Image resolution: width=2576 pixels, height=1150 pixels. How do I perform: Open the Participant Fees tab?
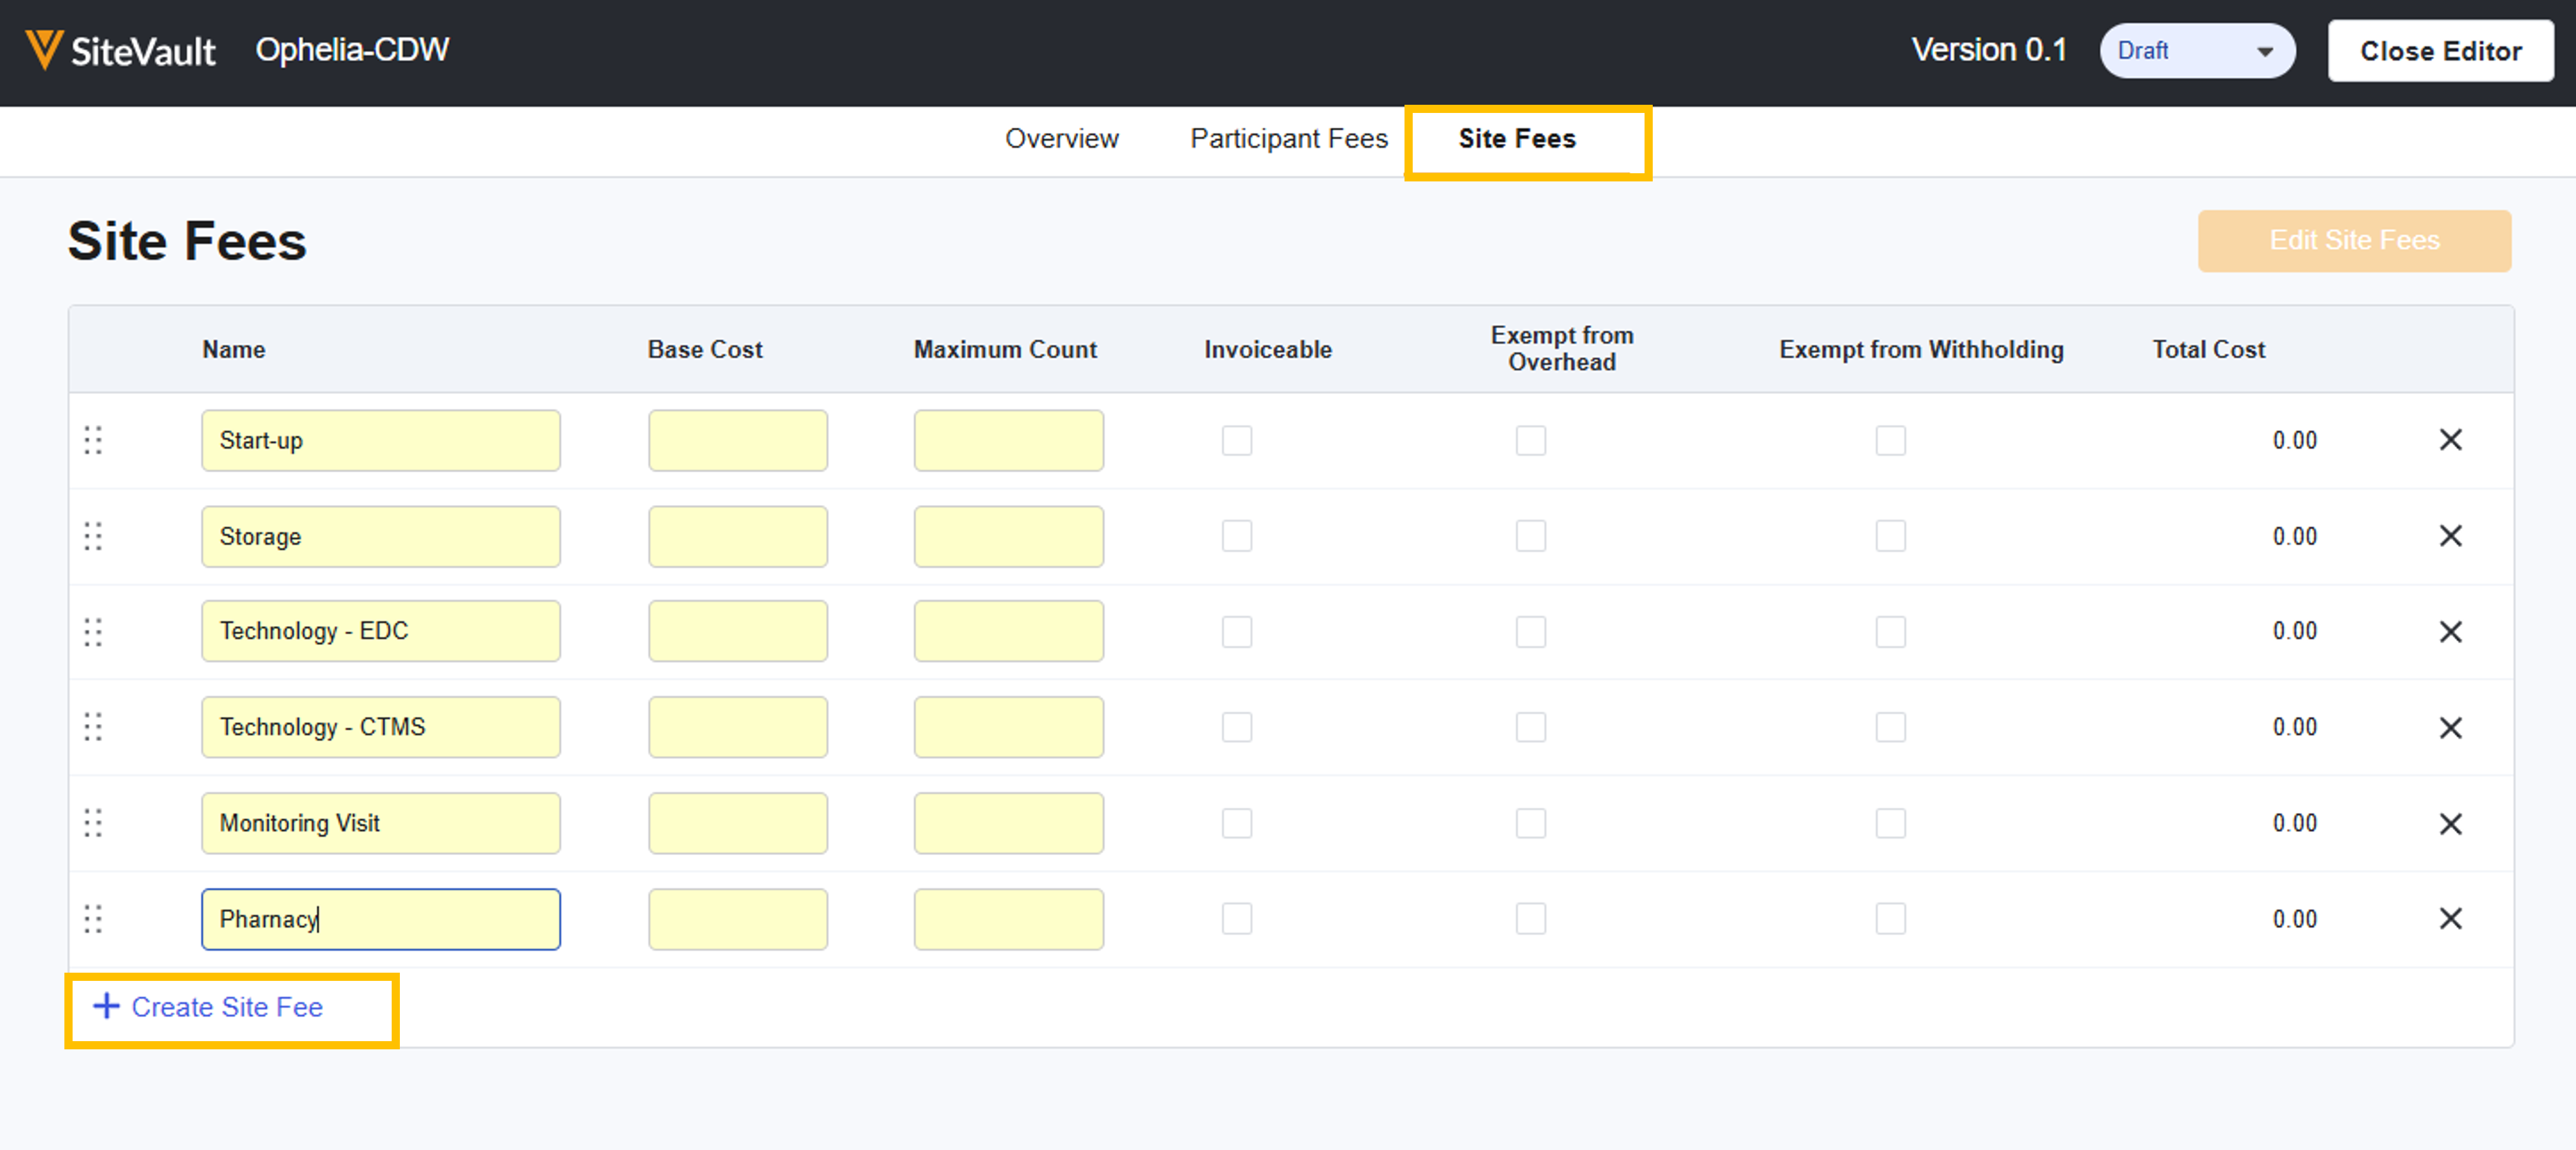(1288, 139)
